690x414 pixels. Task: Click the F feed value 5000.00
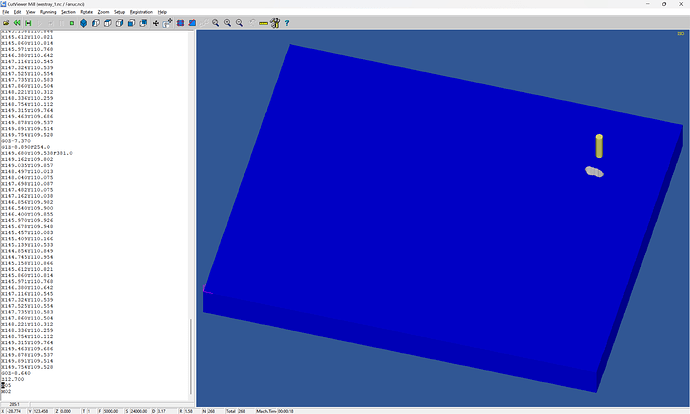pyautogui.click(x=110, y=411)
